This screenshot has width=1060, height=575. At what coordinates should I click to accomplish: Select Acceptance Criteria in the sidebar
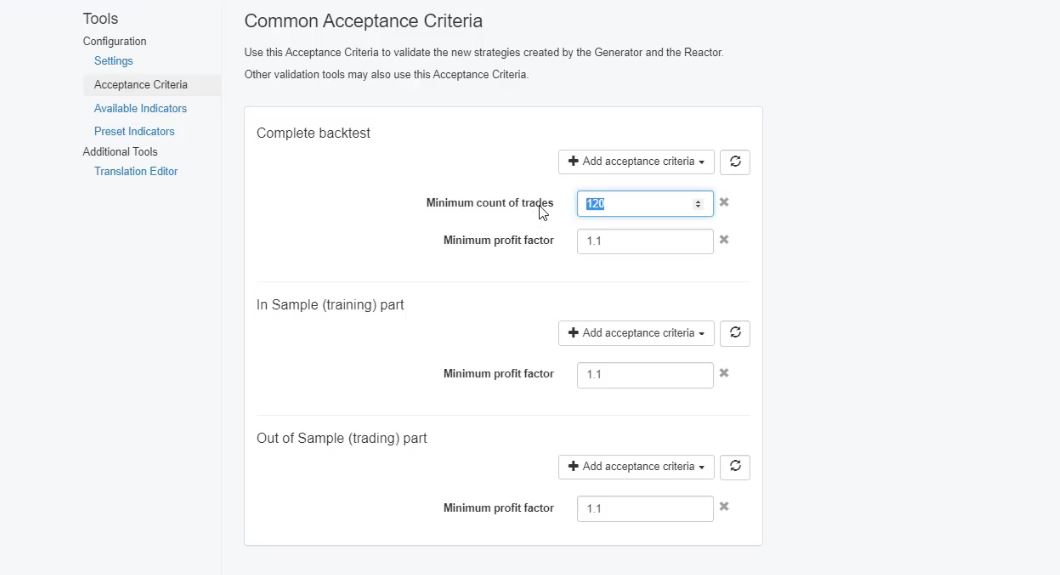[x=140, y=85]
